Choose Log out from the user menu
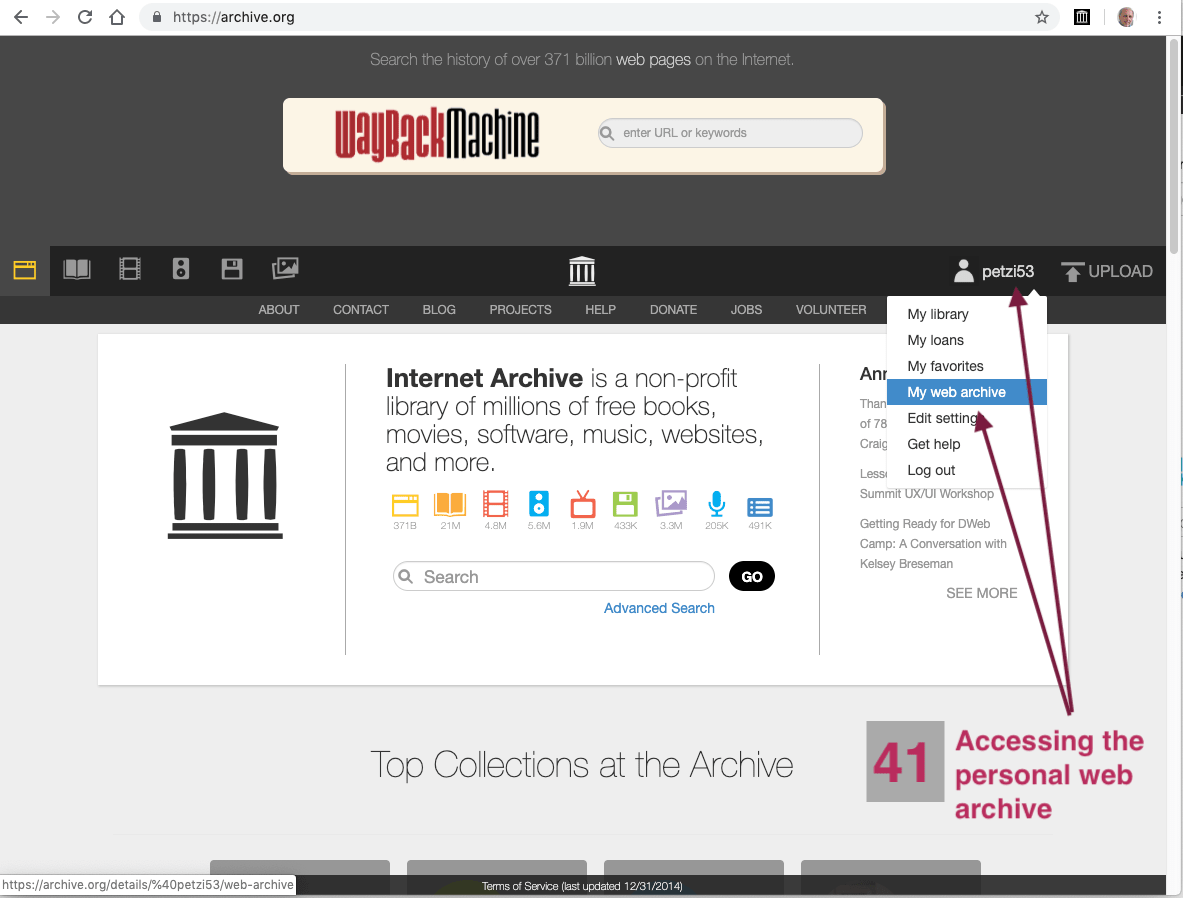 pyautogui.click(x=931, y=470)
